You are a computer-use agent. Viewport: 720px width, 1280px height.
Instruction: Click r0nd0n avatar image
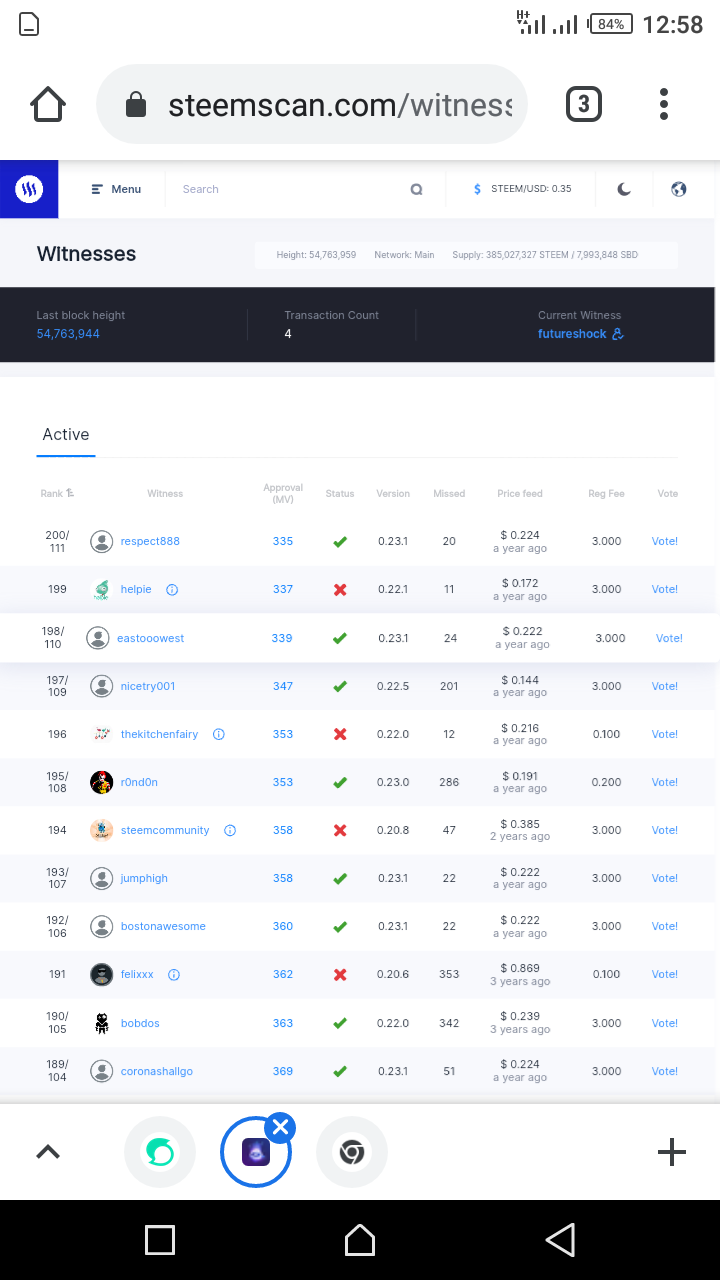pyautogui.click(x=101, y=782)
